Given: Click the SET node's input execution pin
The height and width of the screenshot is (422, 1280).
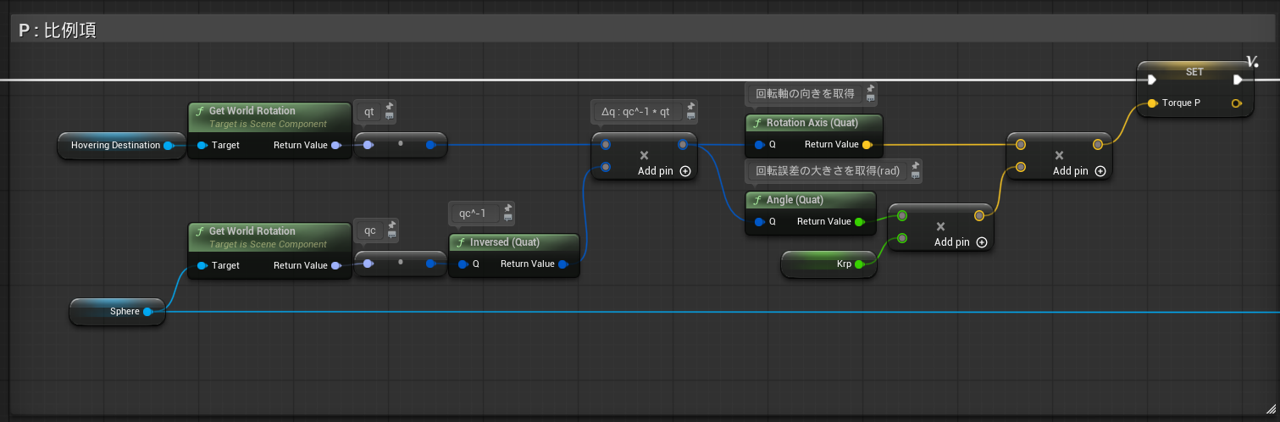Looking at the screenshot, I should 1152,80.
